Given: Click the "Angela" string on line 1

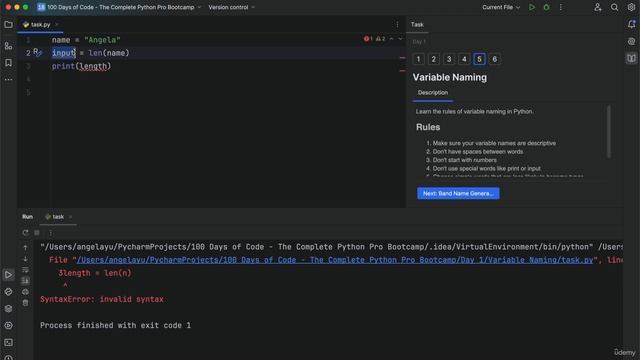Looking at the screenshot, I should (102, 40).
